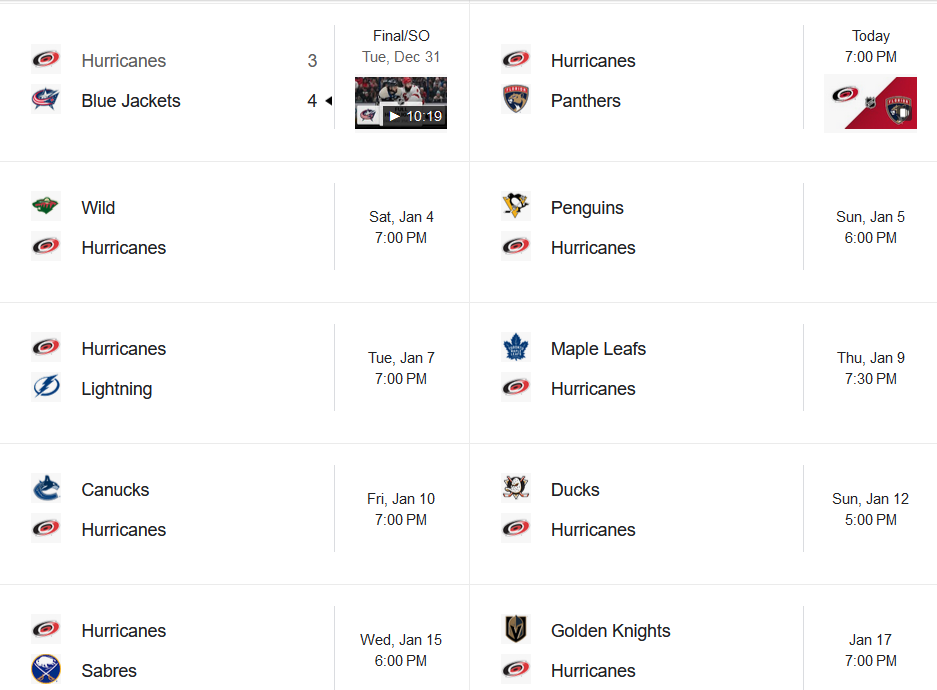The height and width of the screenshot is (690, 937).
Task: Click the Minnesota Wild logo
Action: pos(46,207)
